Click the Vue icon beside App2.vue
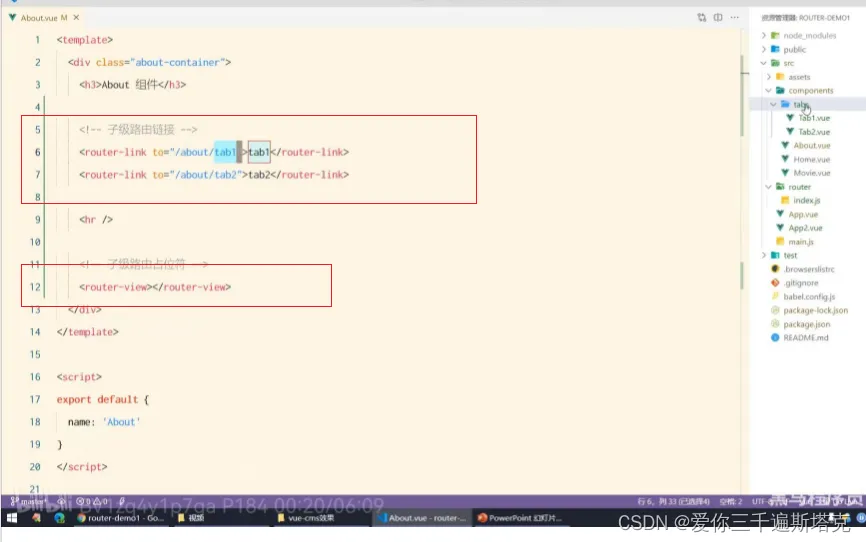The width and height of the screenshot is (866, 542). click(x=780, y=228)
